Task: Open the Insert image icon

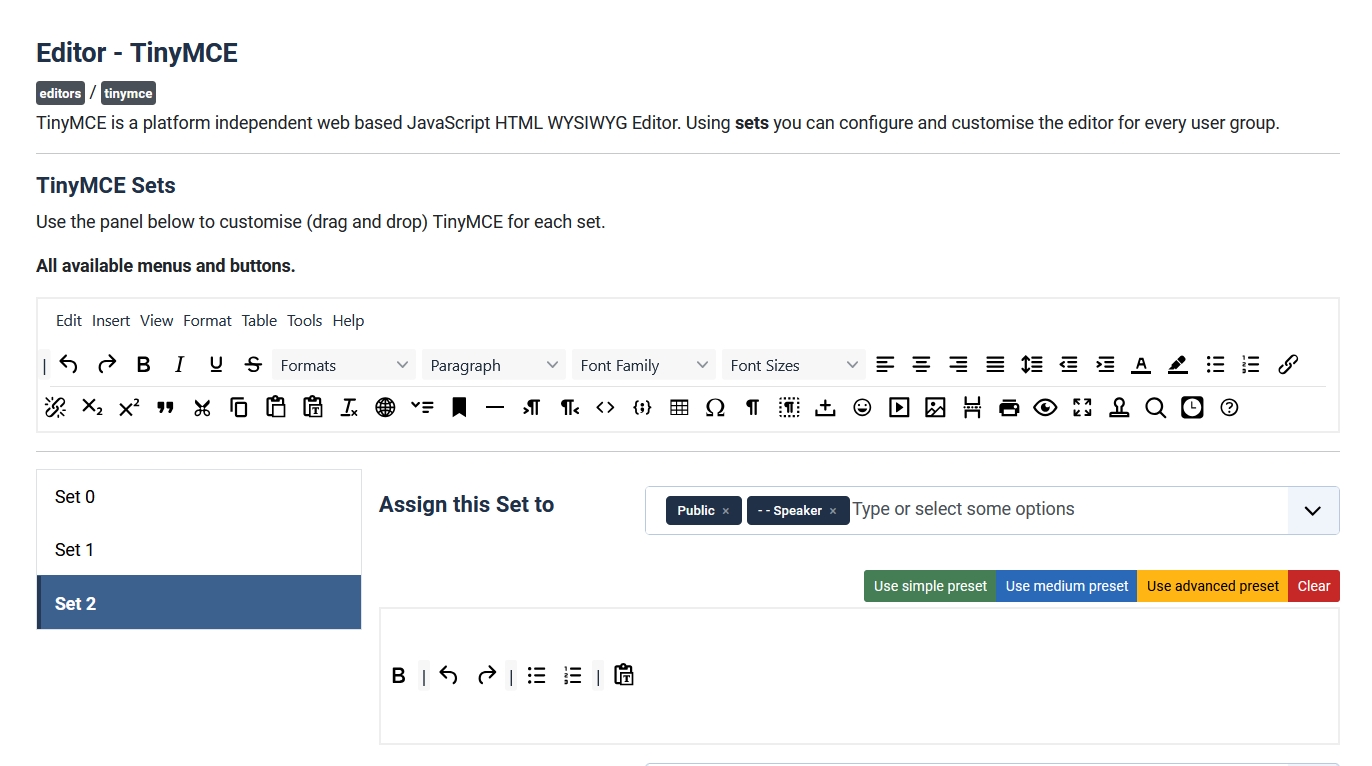Action: click(x=935, y=407)
